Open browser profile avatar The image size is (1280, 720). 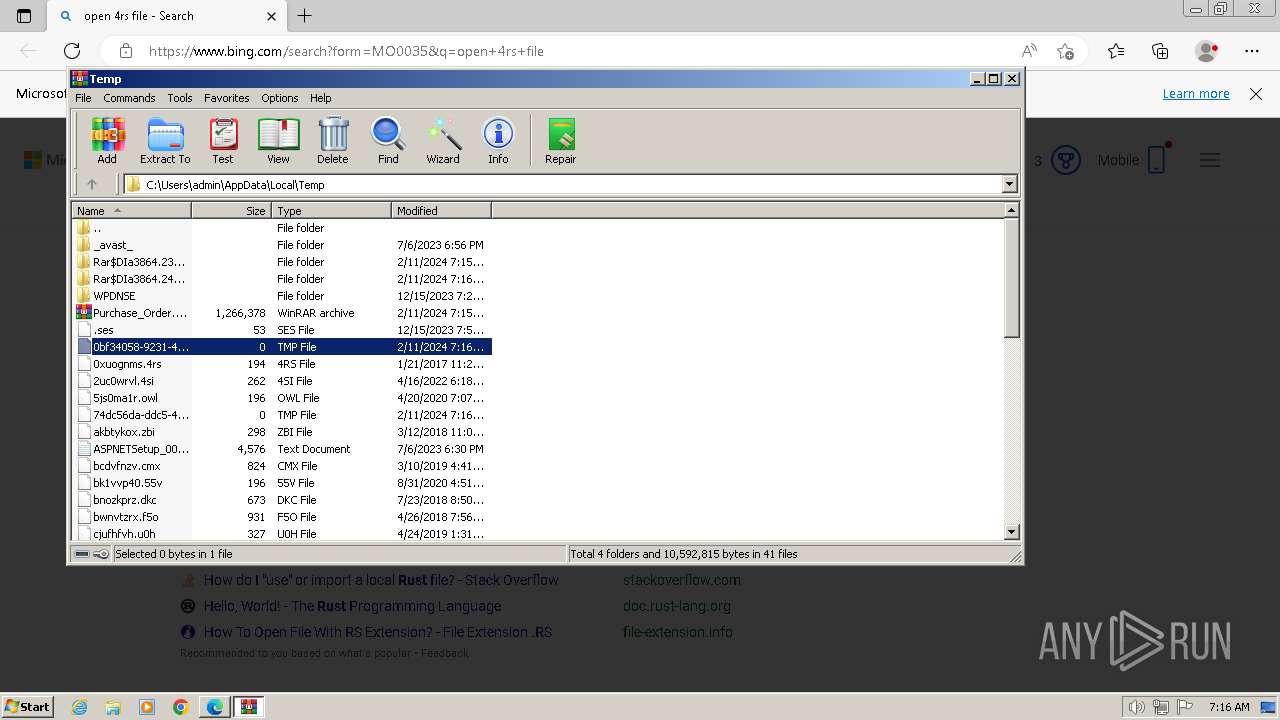tap(1207, 51)
